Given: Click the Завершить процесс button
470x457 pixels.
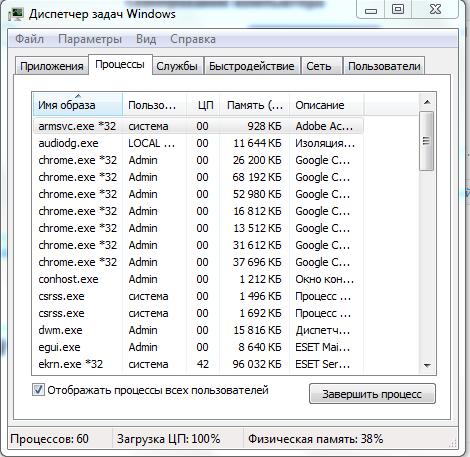Looking at the screenshot, I should click(x=372, y=394).
